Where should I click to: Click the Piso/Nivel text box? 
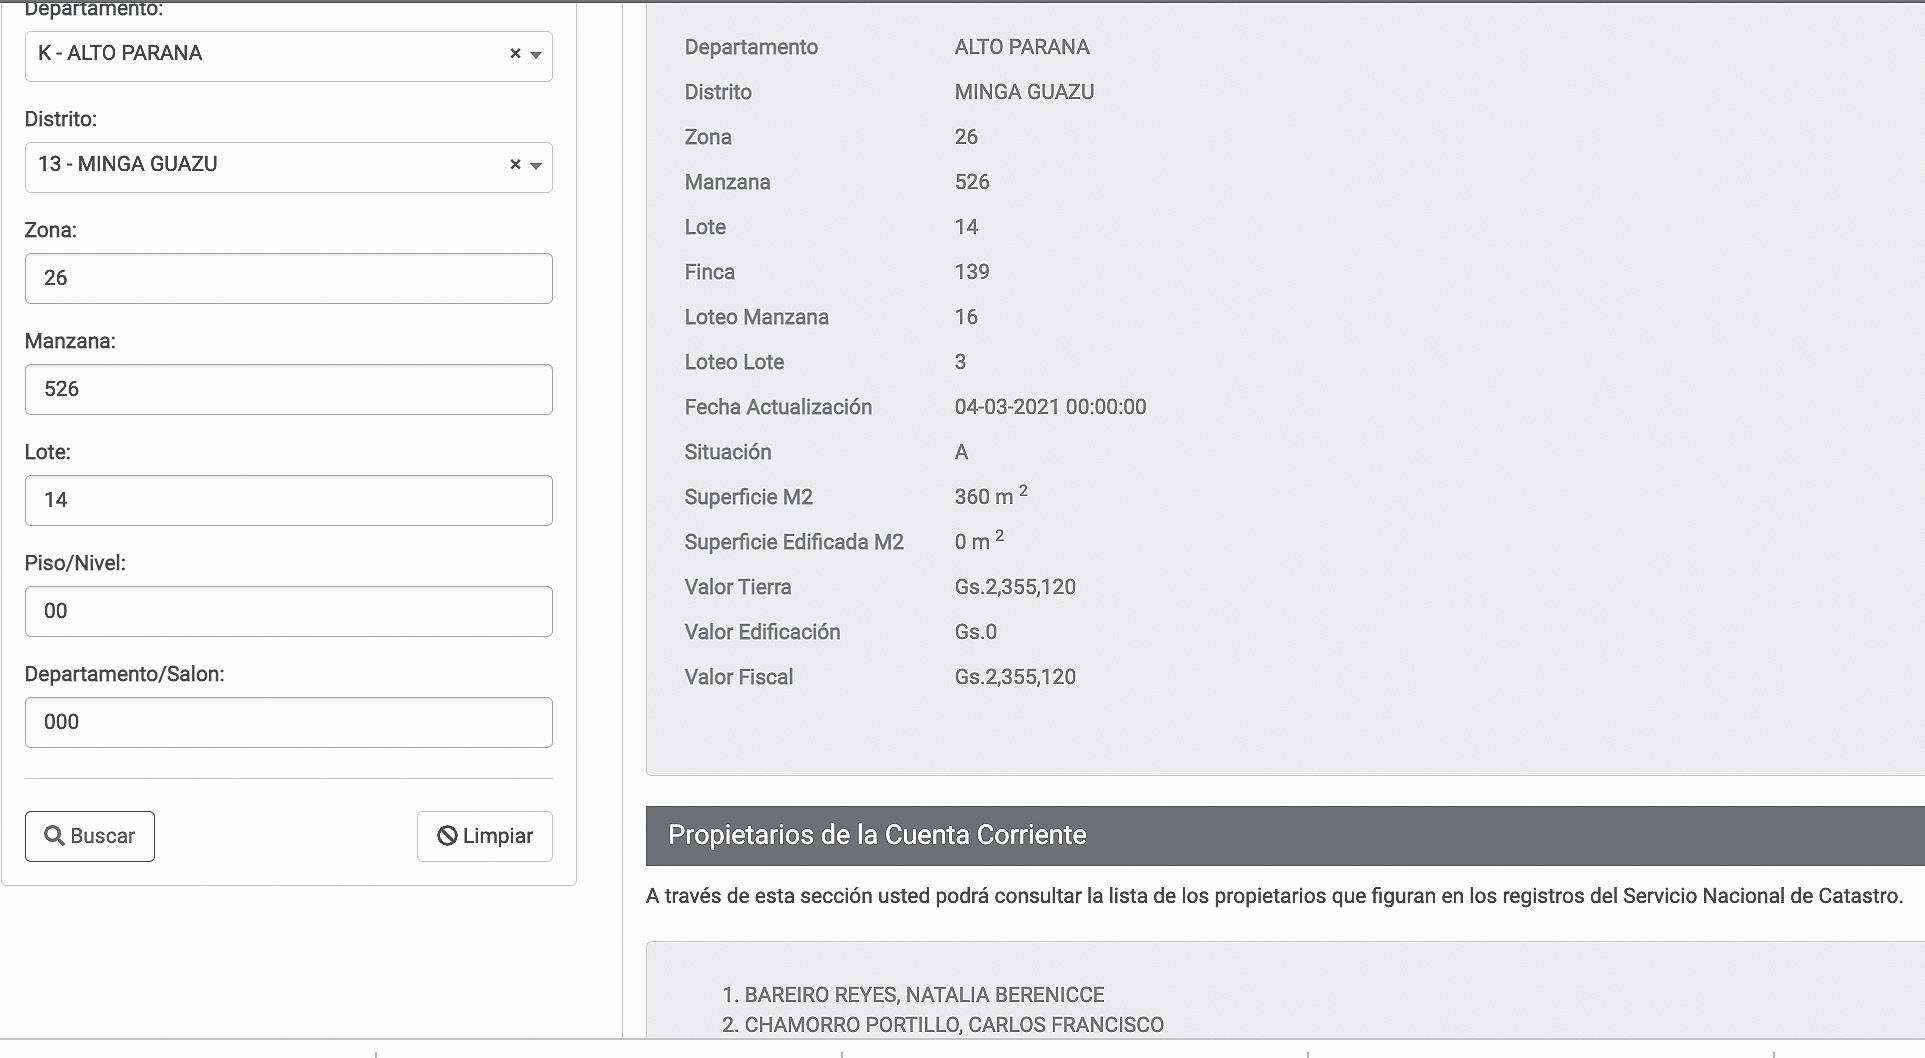point(288,611)
